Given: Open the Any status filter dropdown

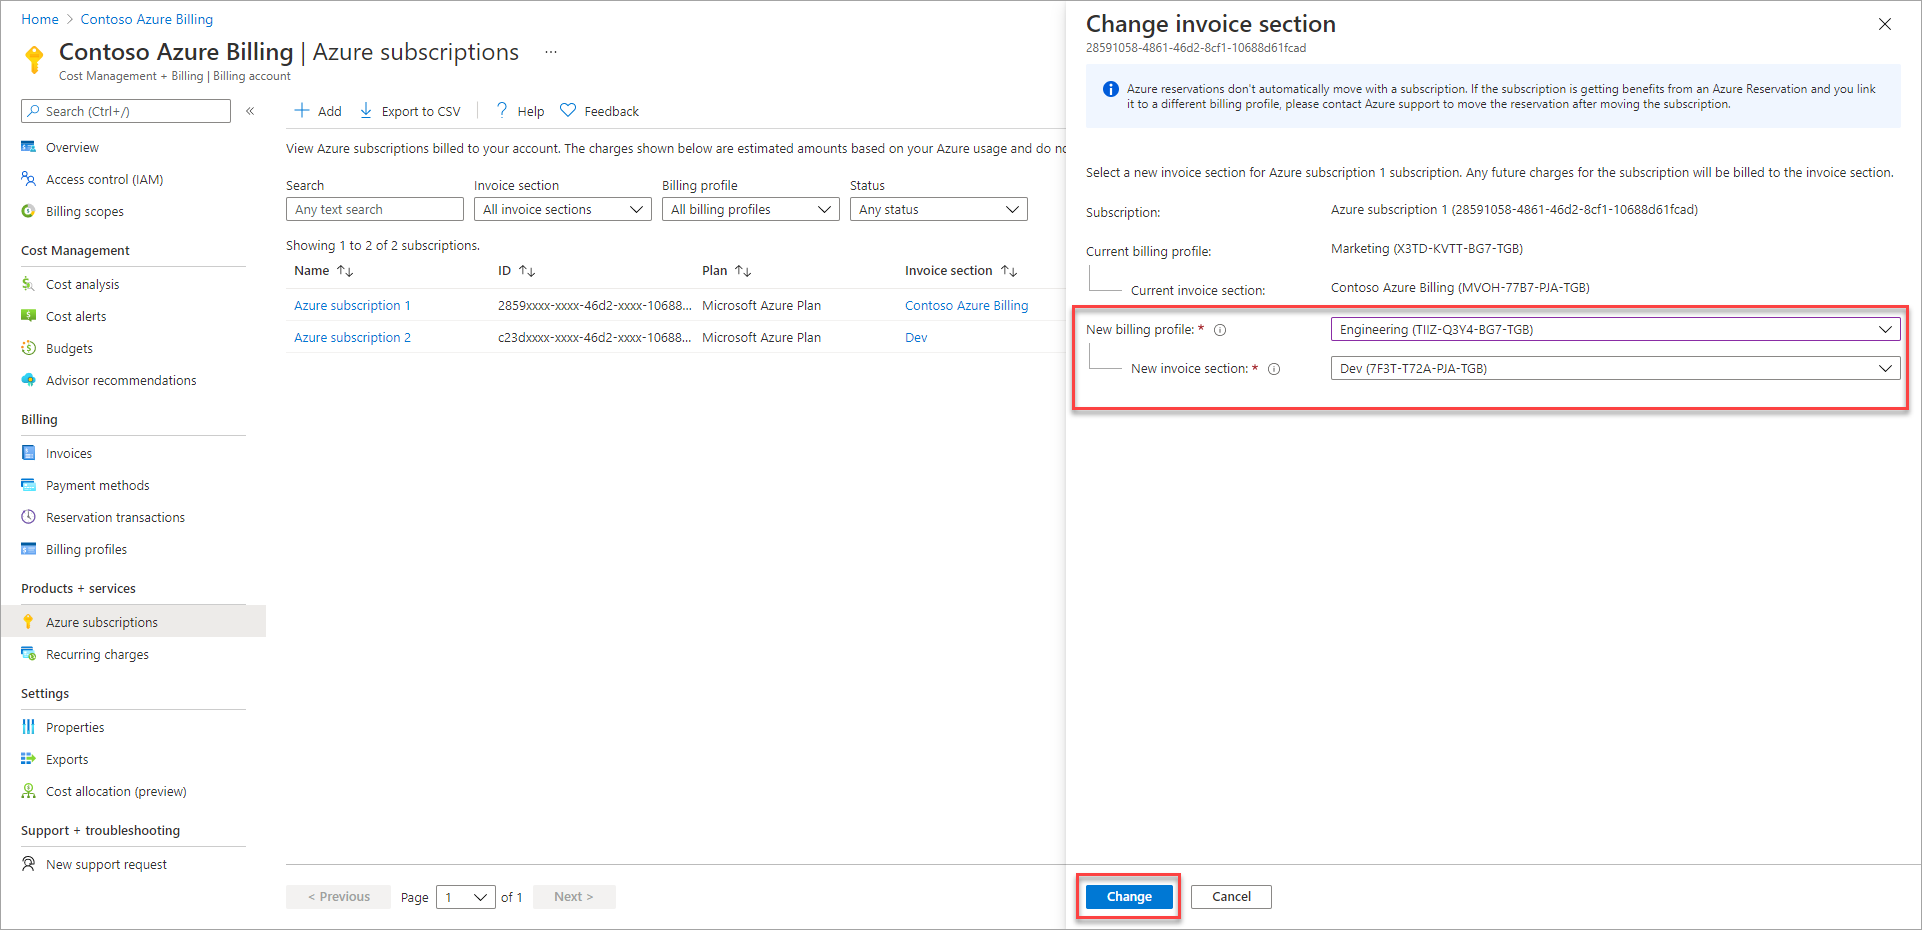Looking at the screenshot, I should [939, 209].
